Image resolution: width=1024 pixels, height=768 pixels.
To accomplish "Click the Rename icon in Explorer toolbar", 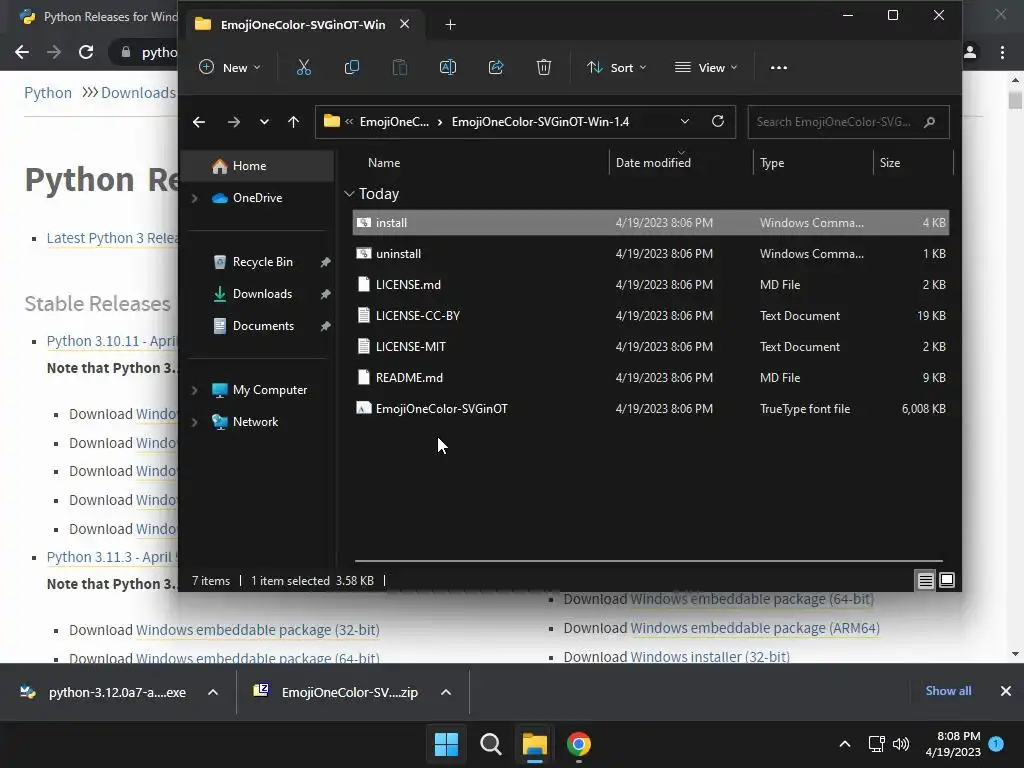I will (x=448, y=67).
